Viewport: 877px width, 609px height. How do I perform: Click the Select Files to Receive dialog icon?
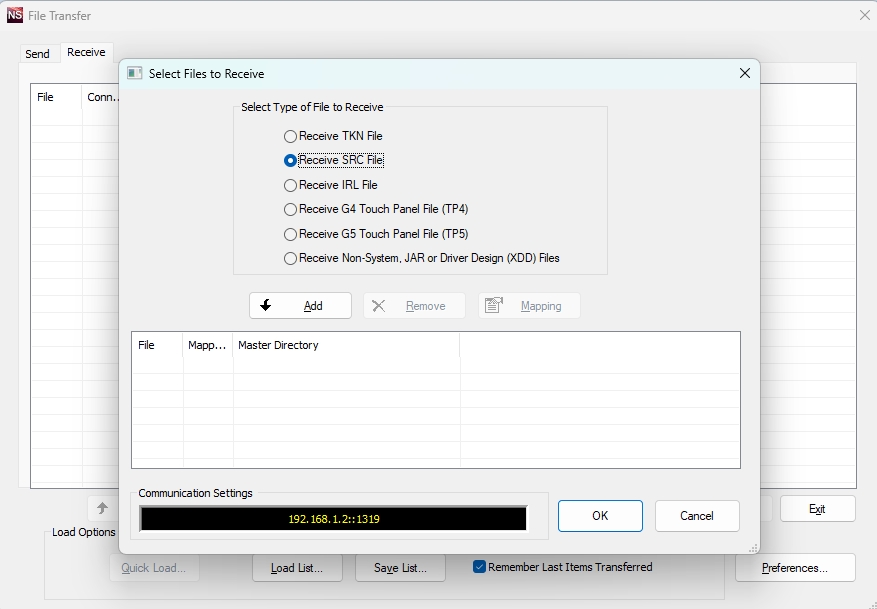135,73
